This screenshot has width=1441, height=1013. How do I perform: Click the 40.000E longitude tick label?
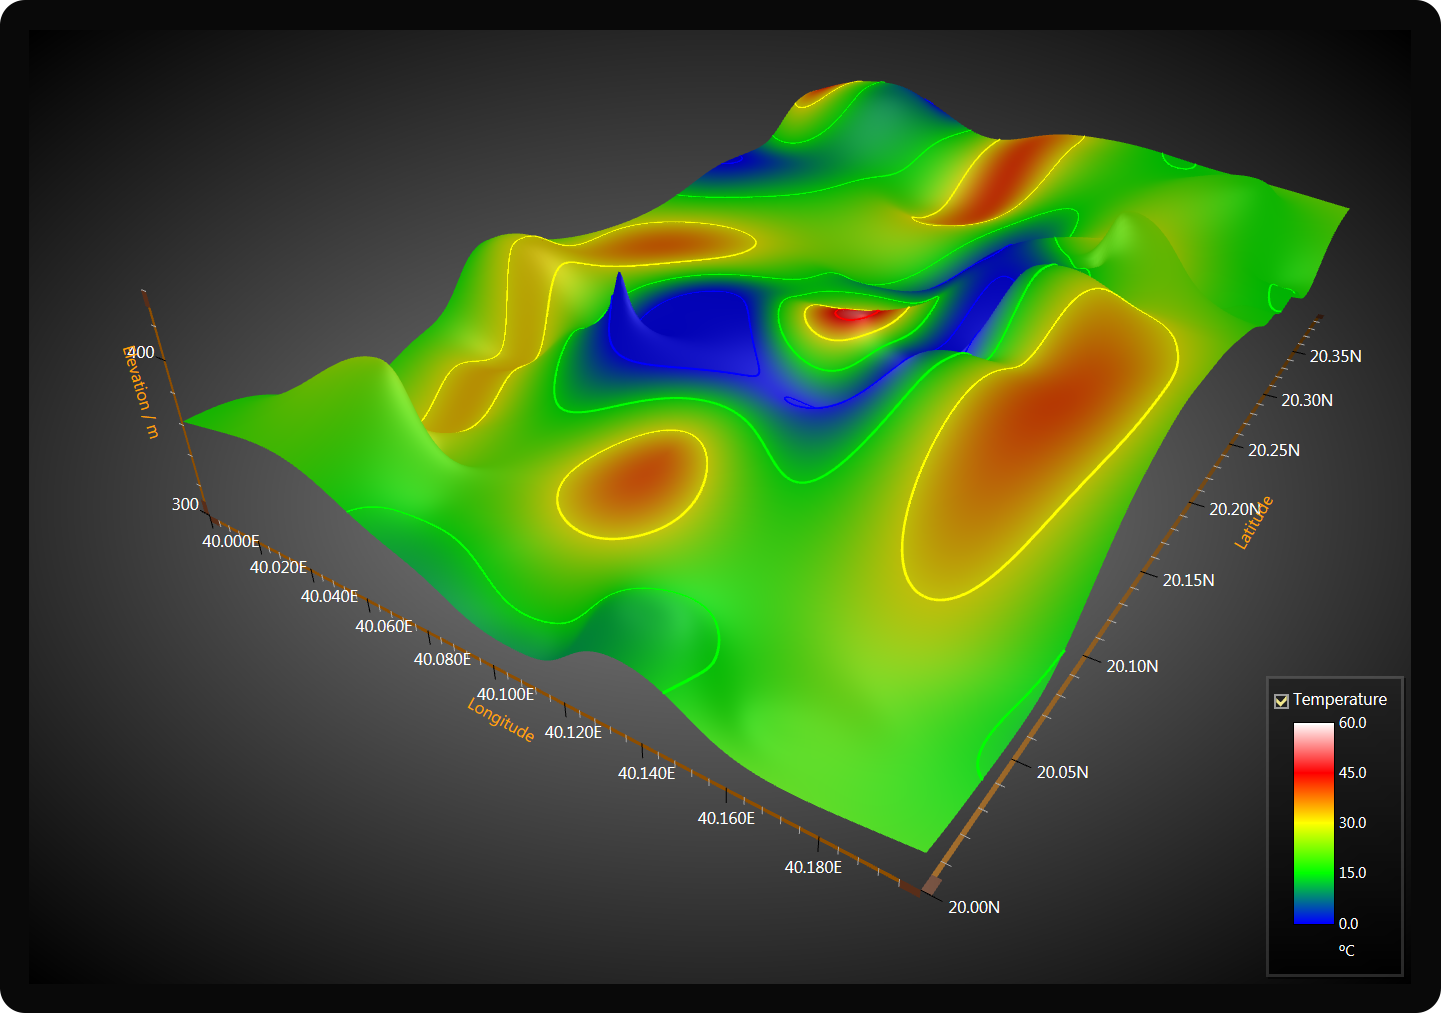(x=231, y=541)
